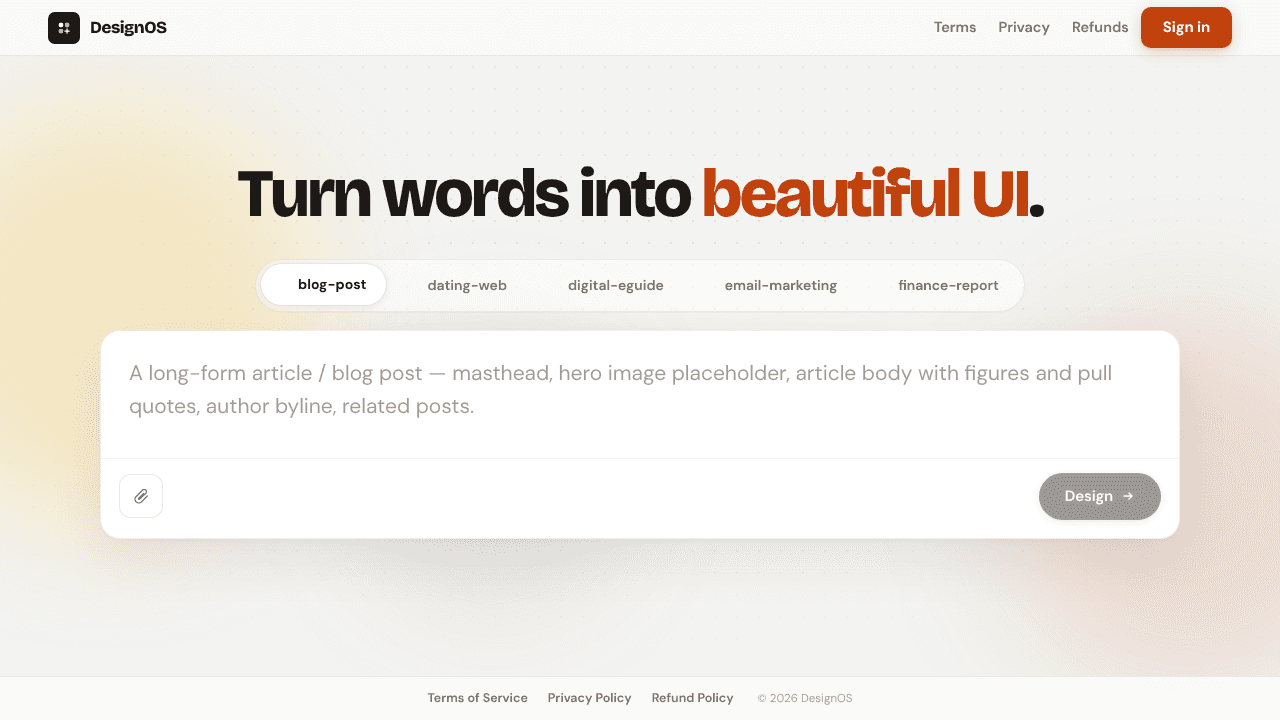1280x720 pixels.
Task: Click the DesignOS logo icon
Action: 64,28
